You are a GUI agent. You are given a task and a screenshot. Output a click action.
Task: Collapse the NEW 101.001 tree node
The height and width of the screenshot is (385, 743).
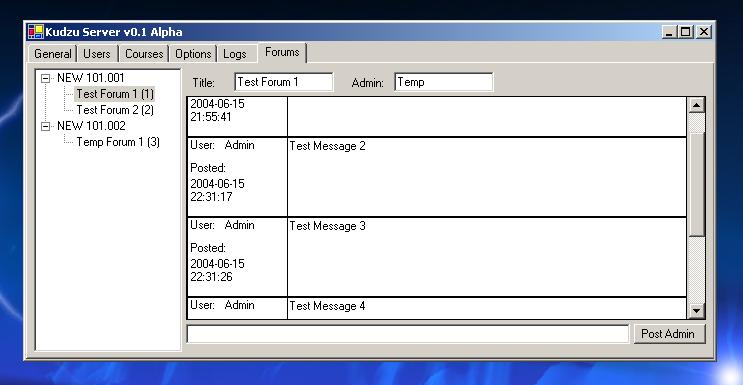(45, 78)
